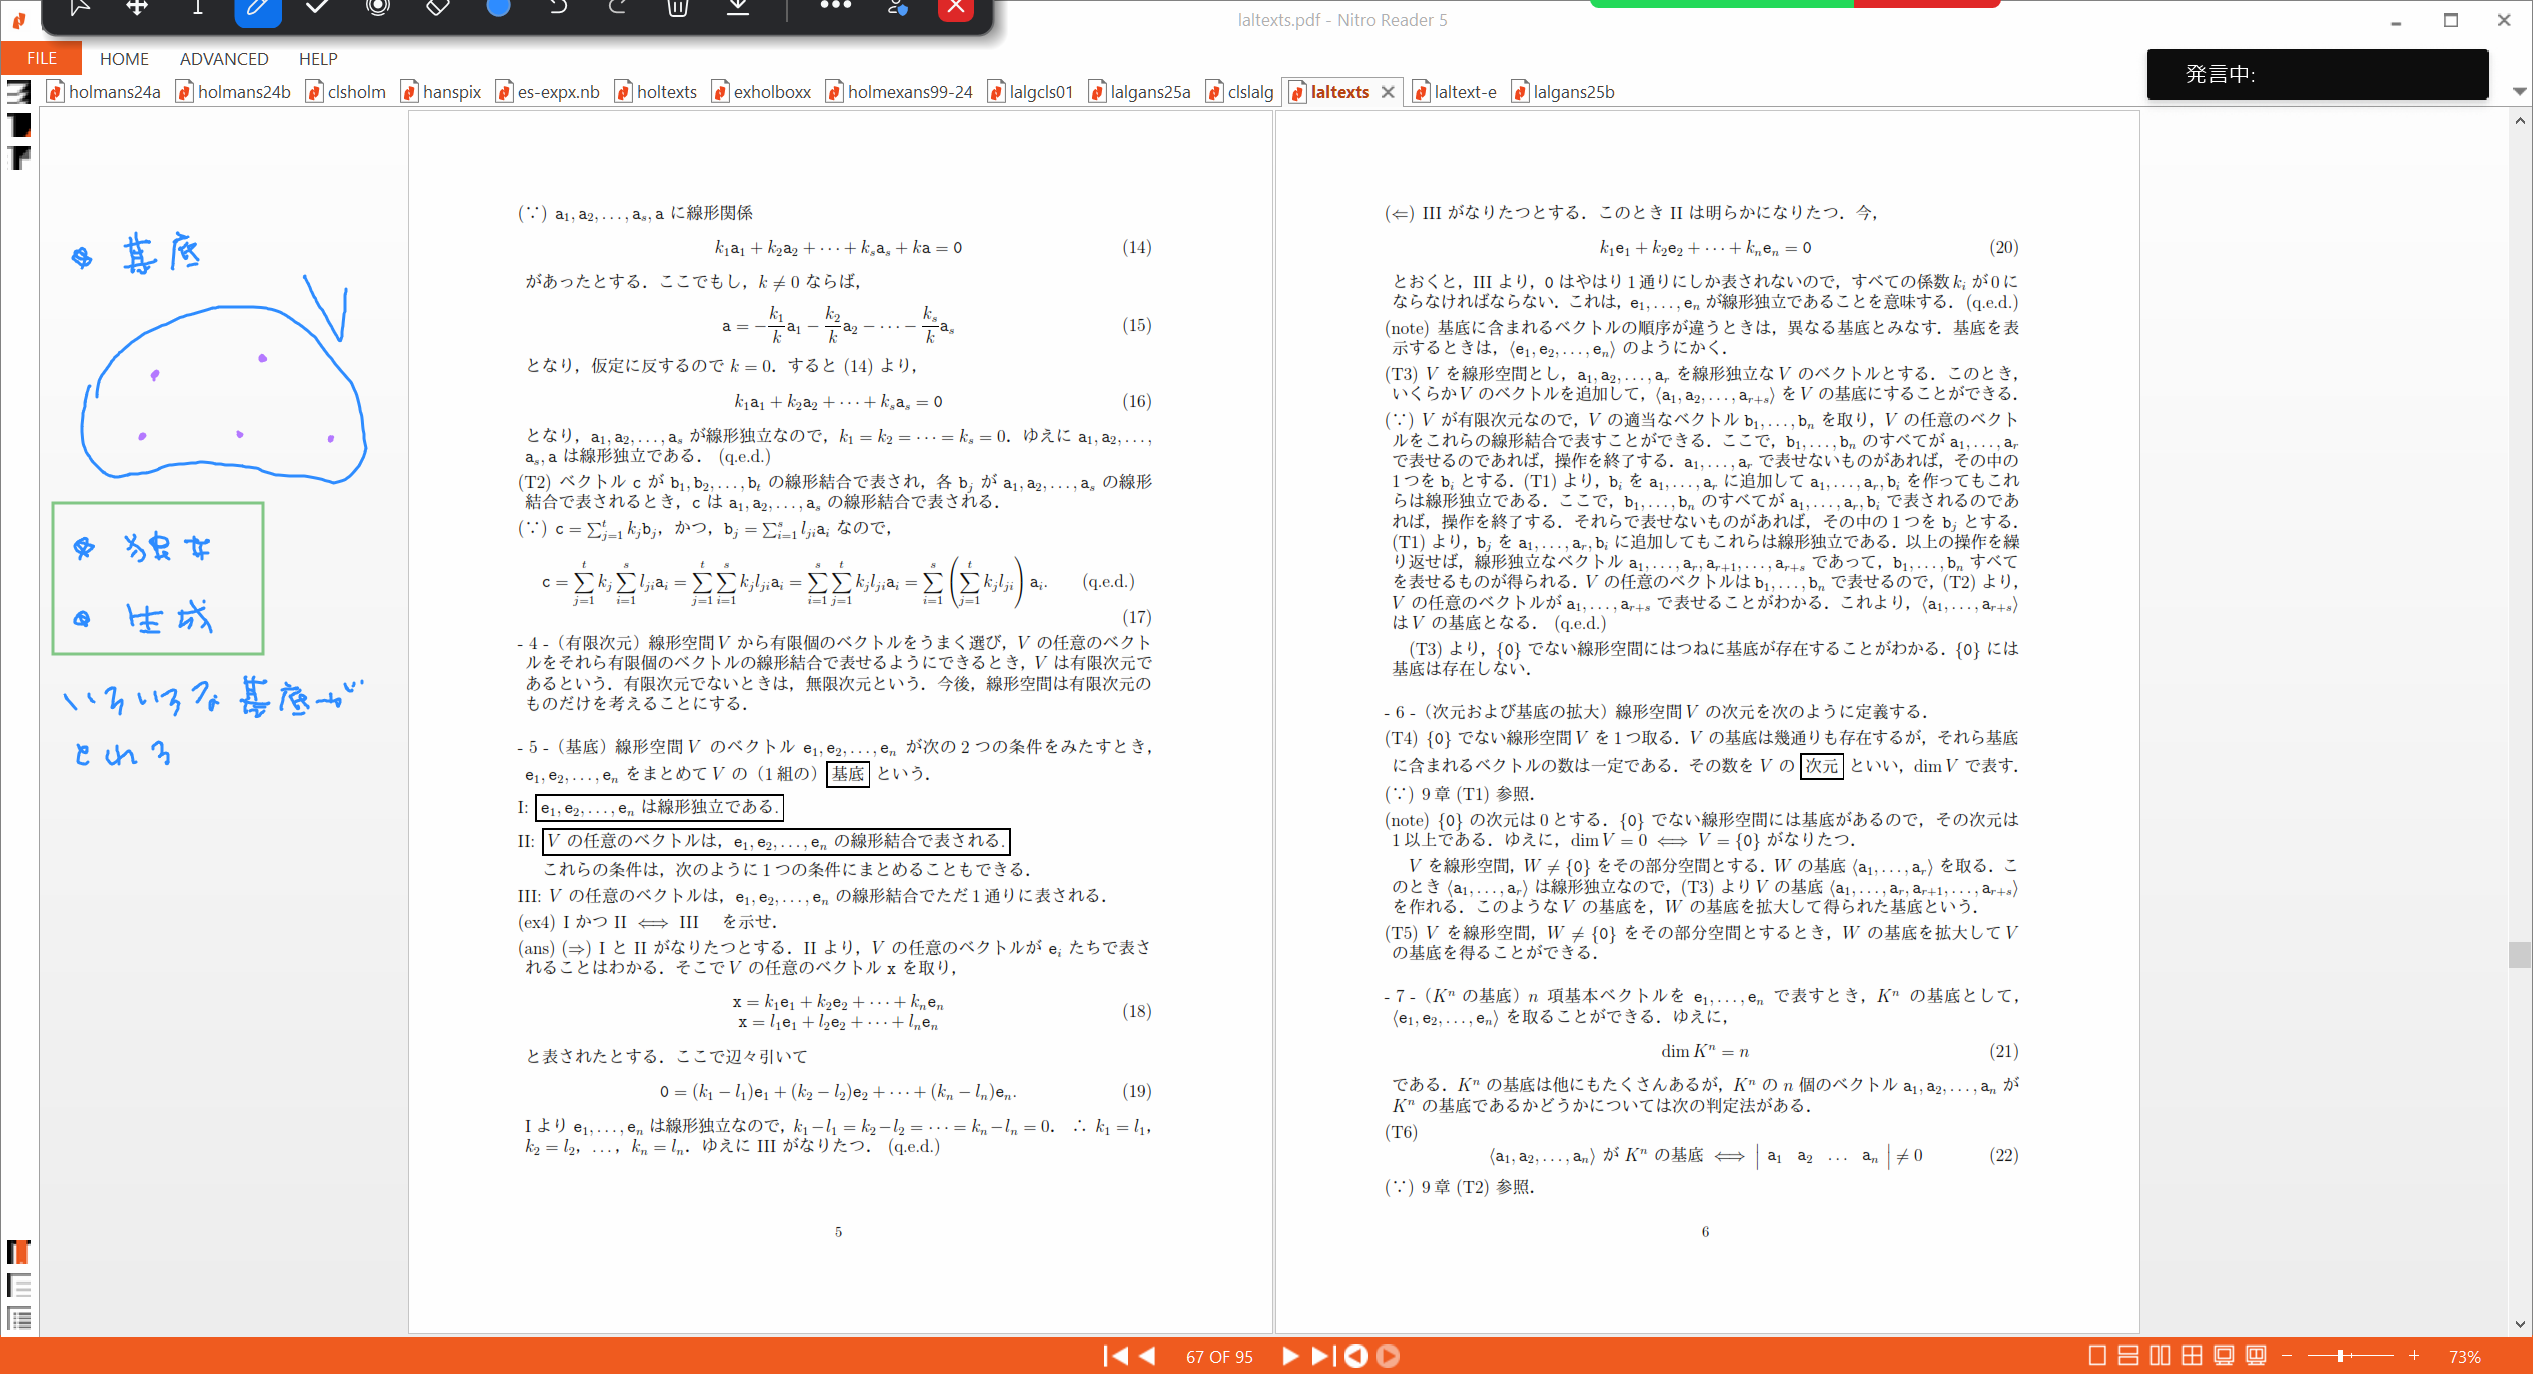
Task: Enable the laser pointer target tool
Action: tap(377, 8)
